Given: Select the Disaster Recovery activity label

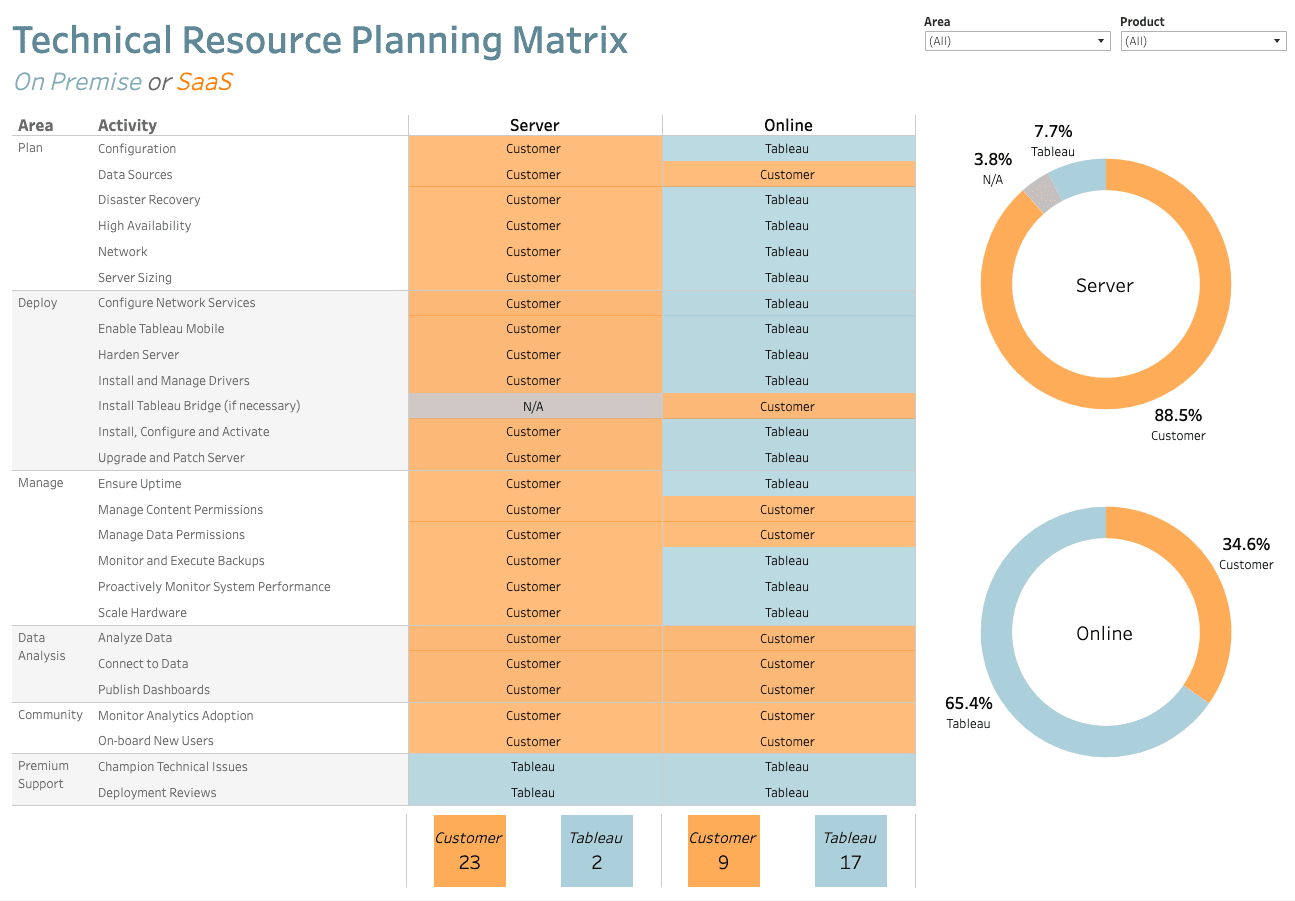Looking at the screenshot, I should (x=149, y=200).
